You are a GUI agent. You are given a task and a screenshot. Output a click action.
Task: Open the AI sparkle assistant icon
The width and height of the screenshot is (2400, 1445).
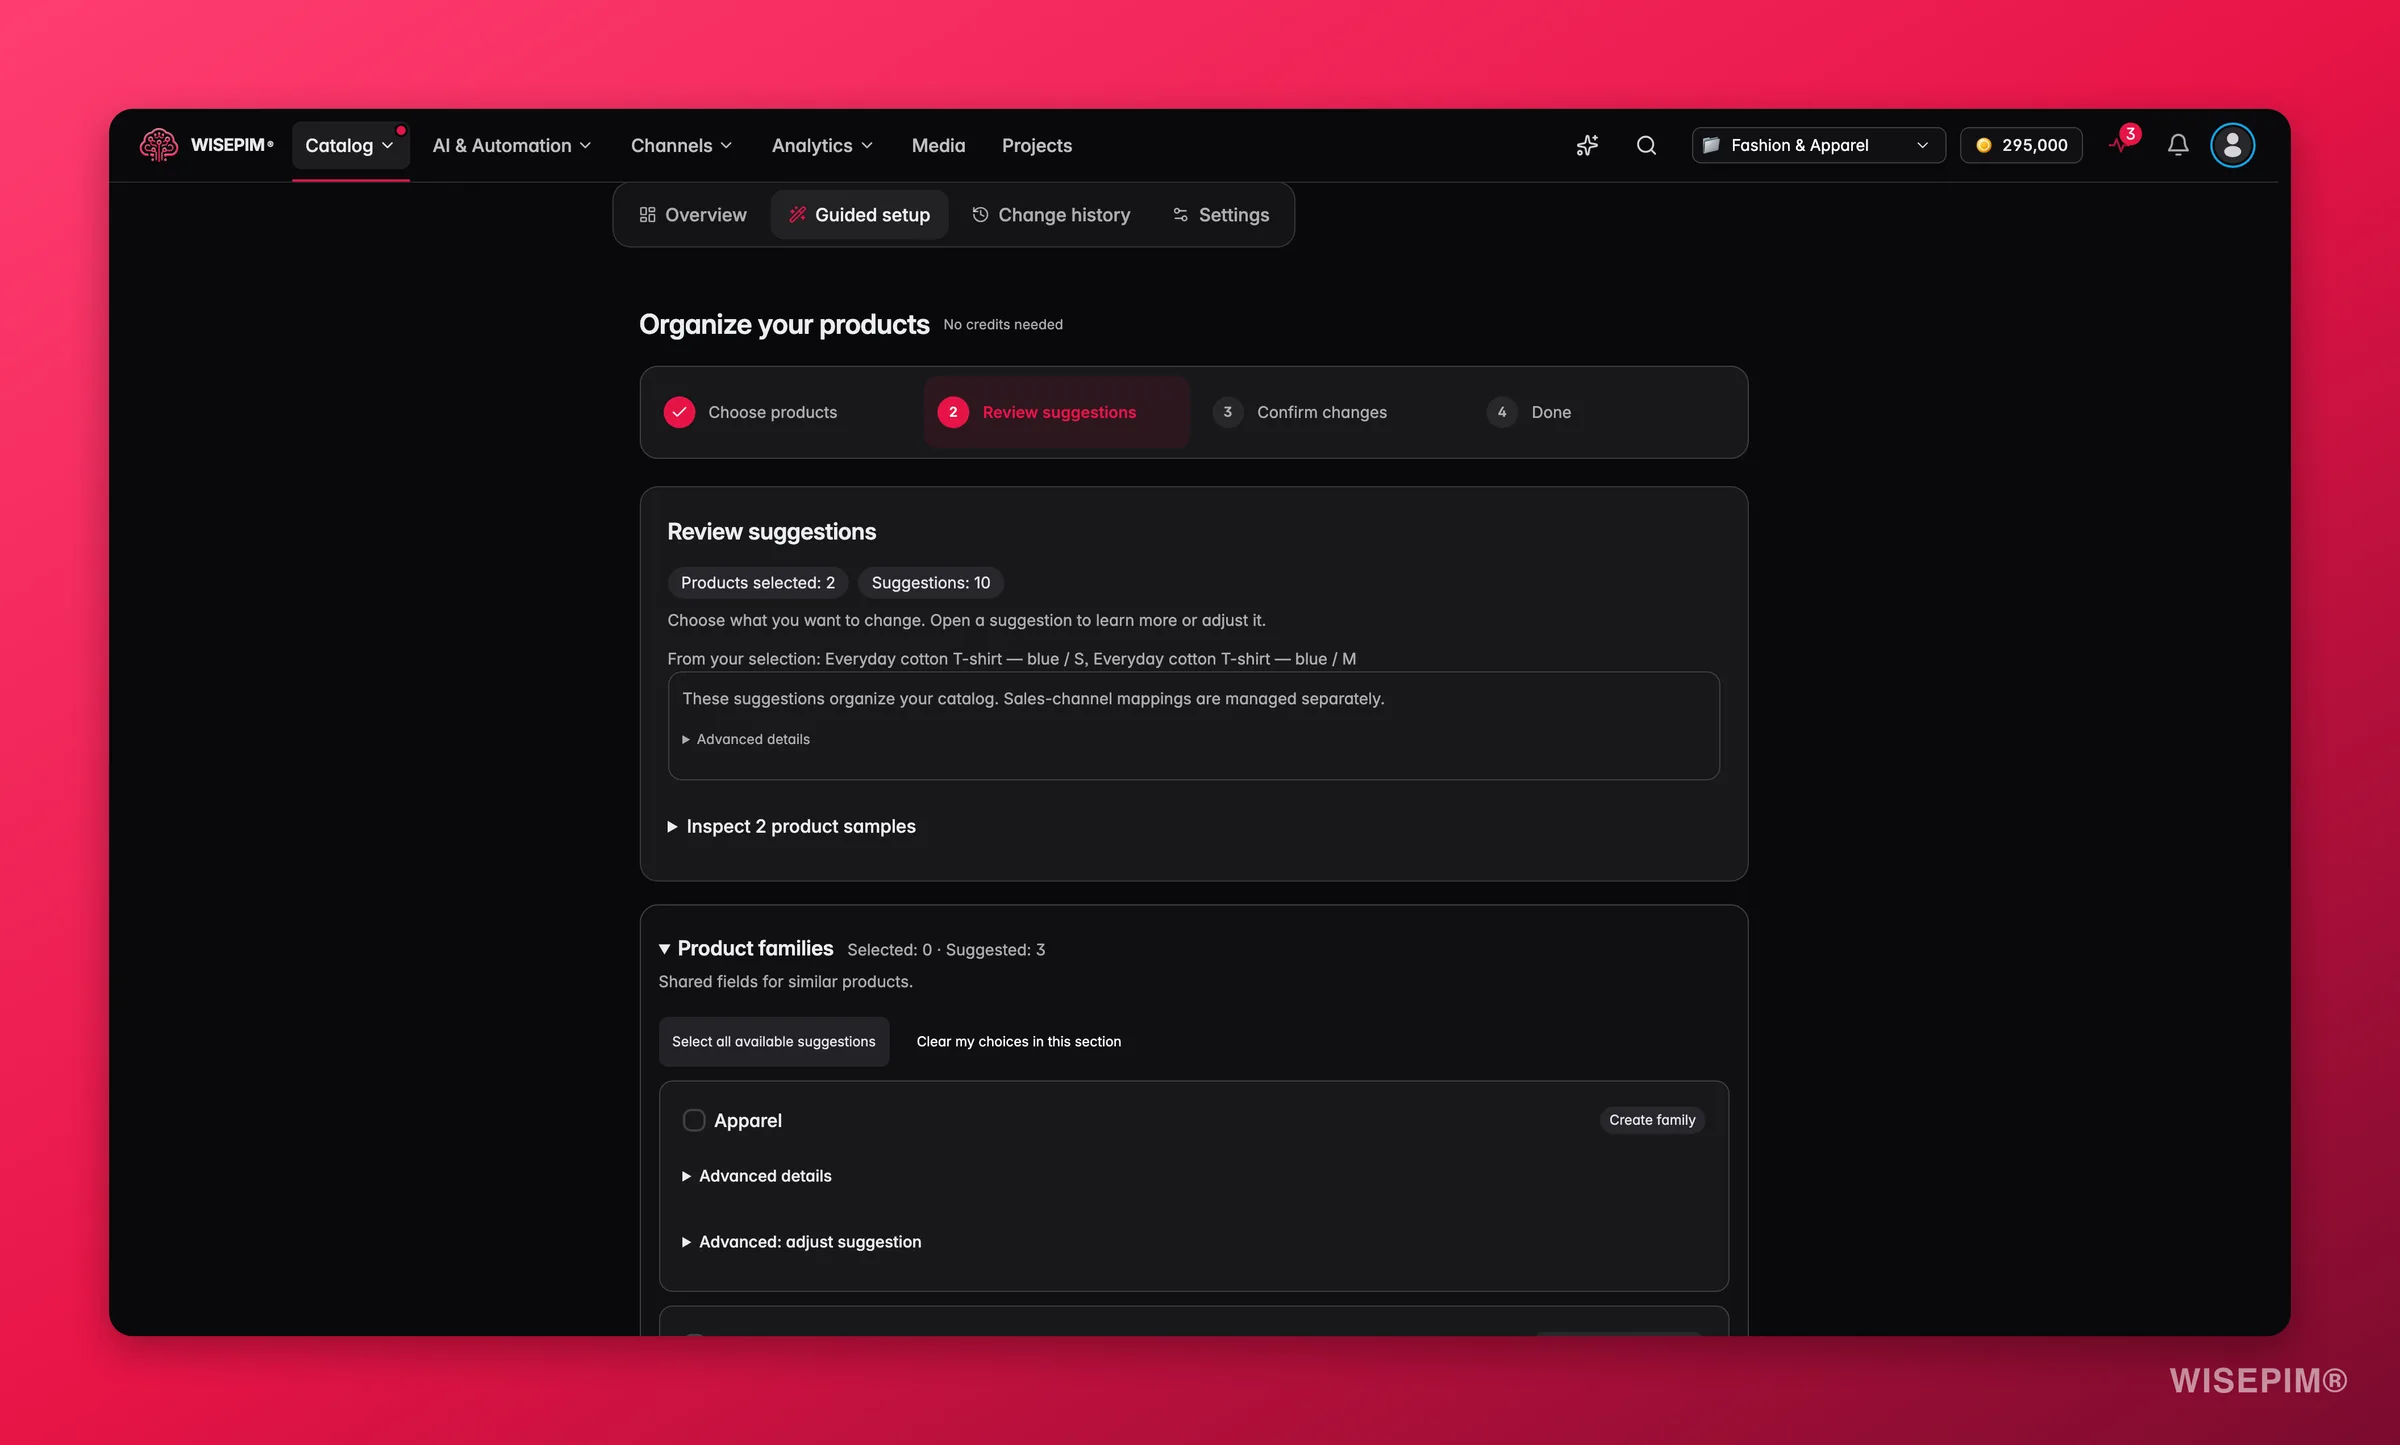(1587, 146)
